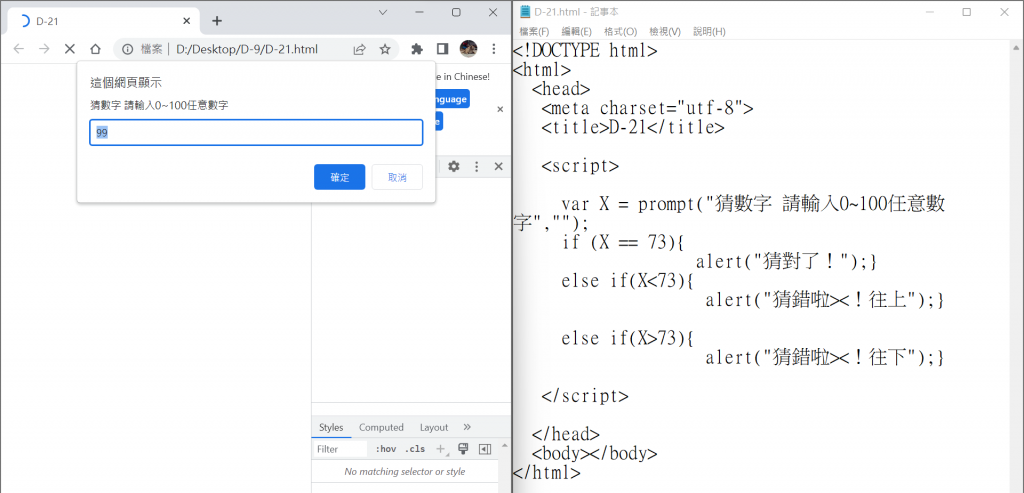Toggle the computed styles sidebar icon
Screen dimensions: 1024x493
pos(485,449)
